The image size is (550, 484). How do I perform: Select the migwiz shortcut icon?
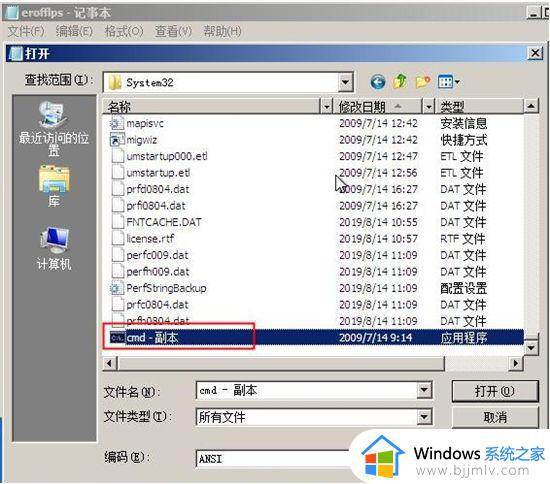(x=117, y=140)
